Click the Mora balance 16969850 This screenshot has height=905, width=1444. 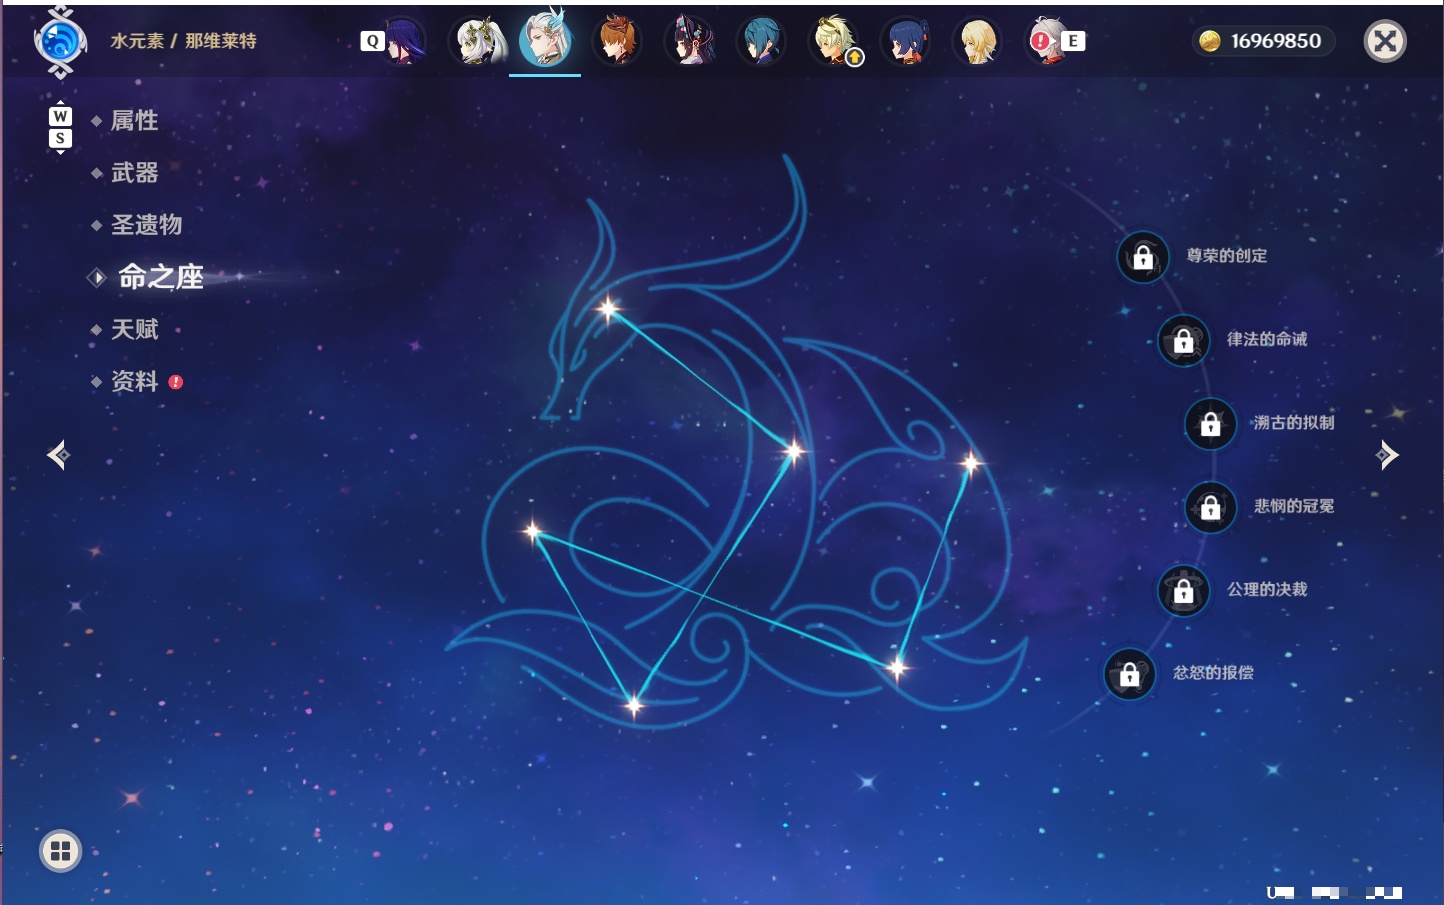[1263, 41]
